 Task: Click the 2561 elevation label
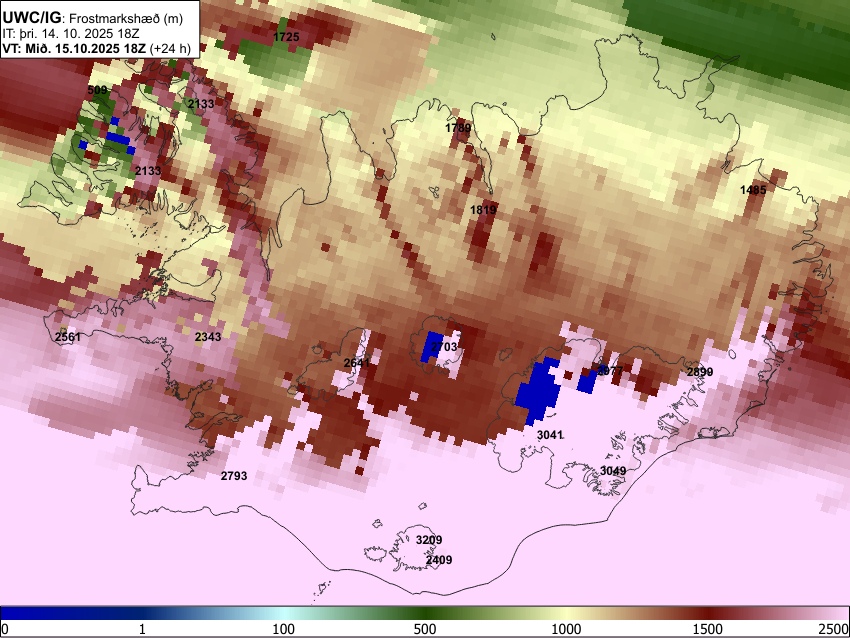pyautogui.click(x=68, y=337)
